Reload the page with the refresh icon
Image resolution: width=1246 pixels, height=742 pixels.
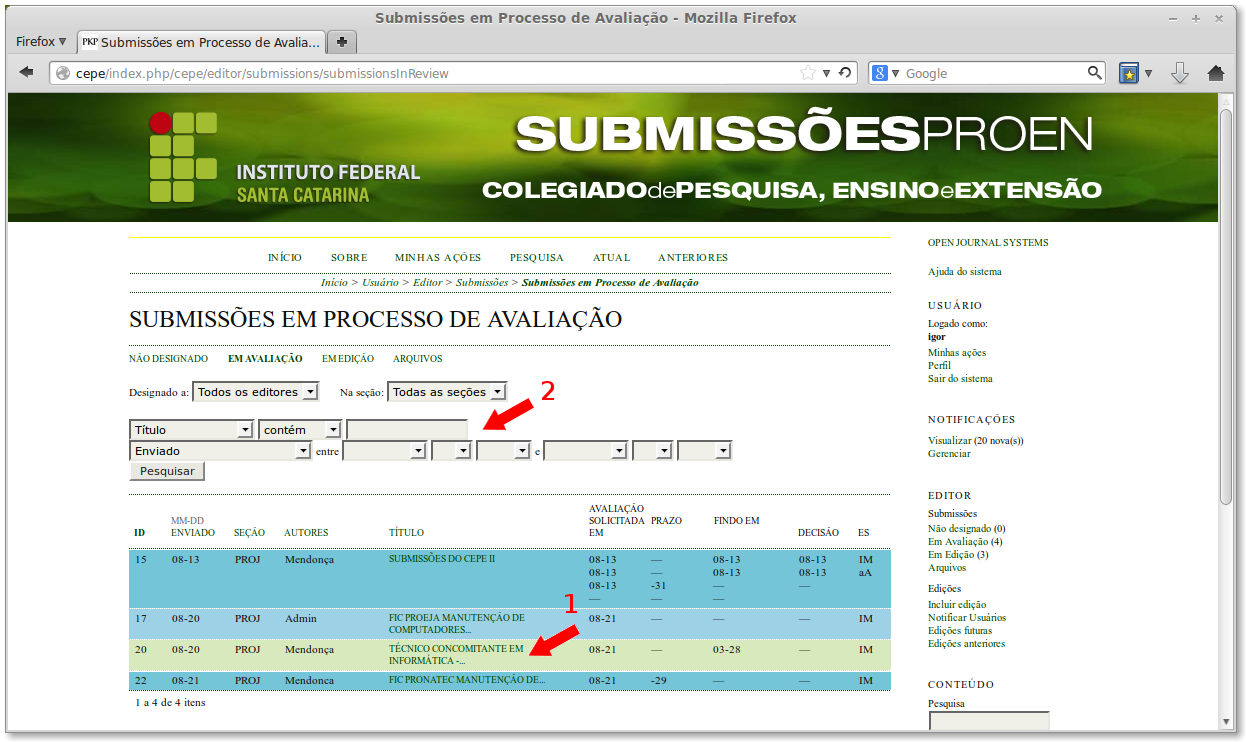(844, 72)
